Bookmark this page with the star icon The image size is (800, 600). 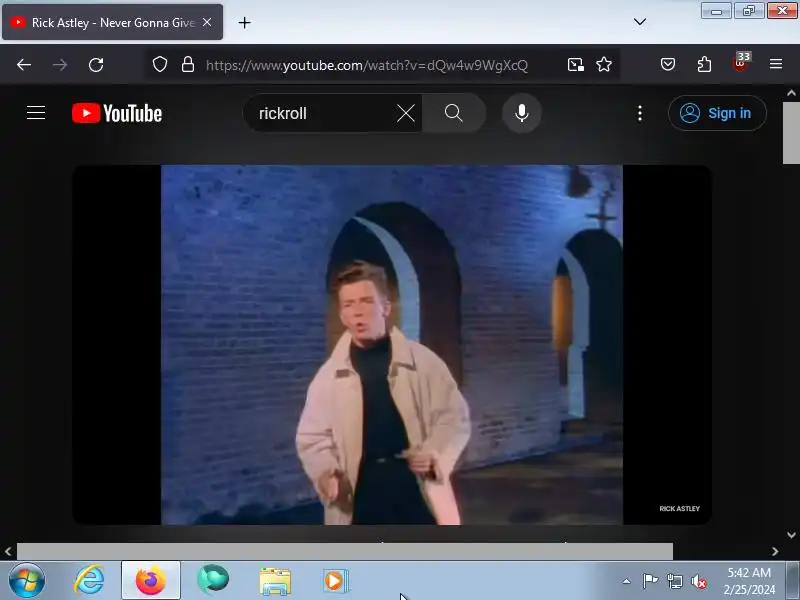click(x=604, y=64)
